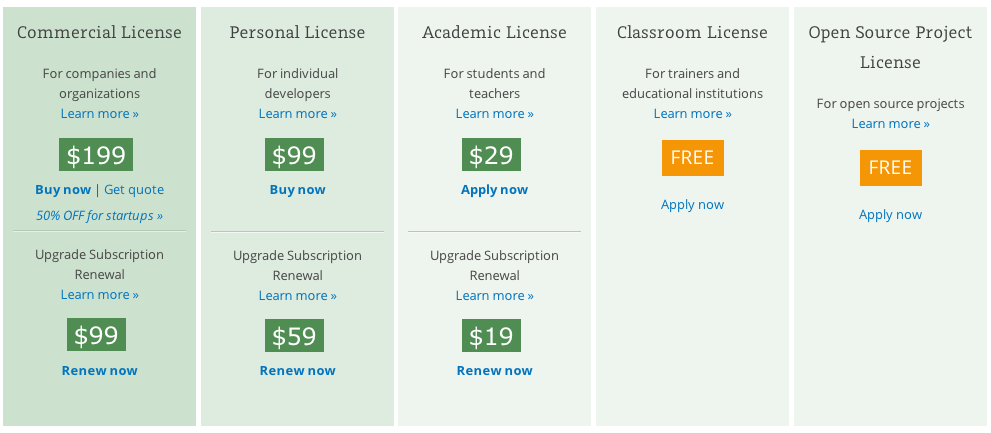The height and width of the screenshot is (433, 991).
Task: Click Renew now under the $19 renewal price
Action: 495,370
